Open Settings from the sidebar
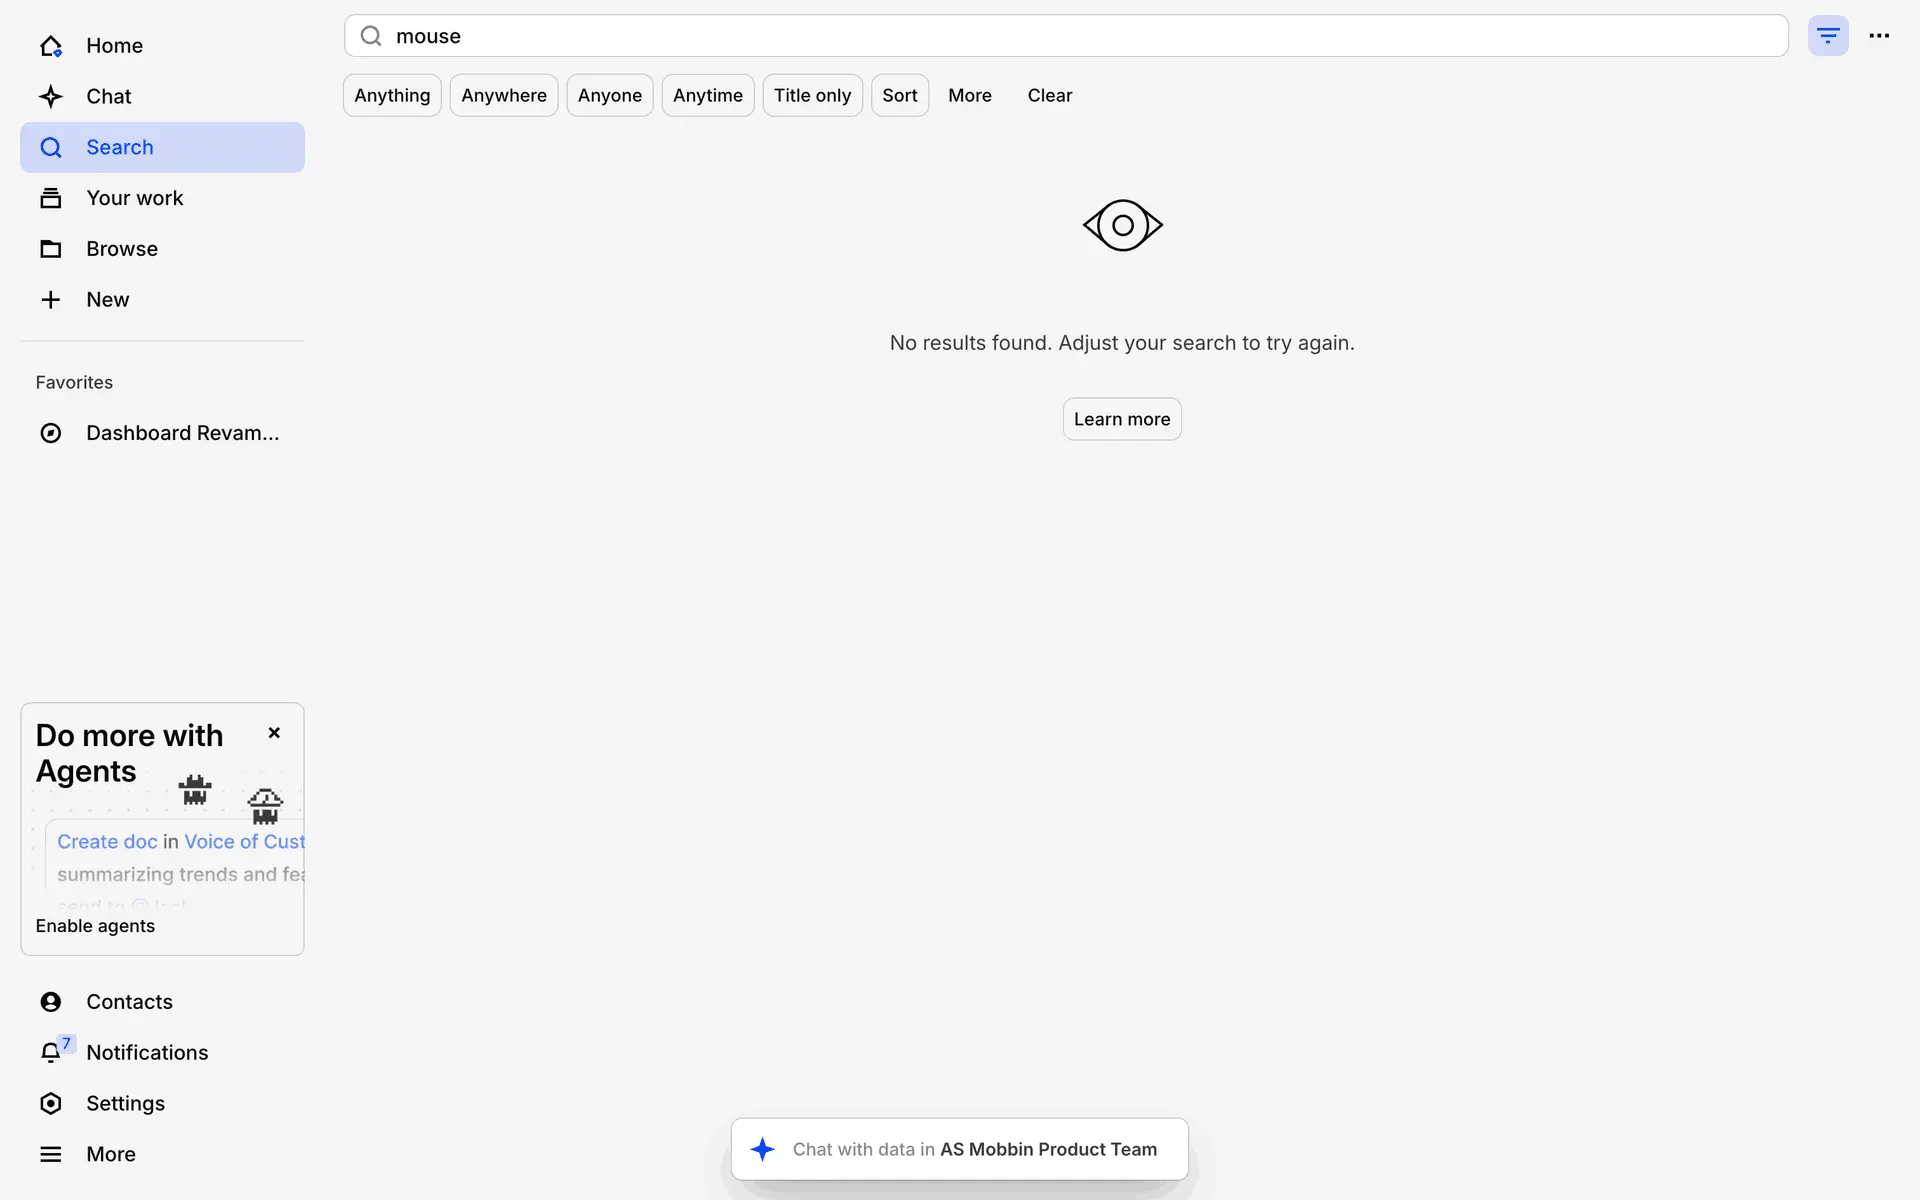This screenshot has height=1200, width=1920. [125, 1103]
